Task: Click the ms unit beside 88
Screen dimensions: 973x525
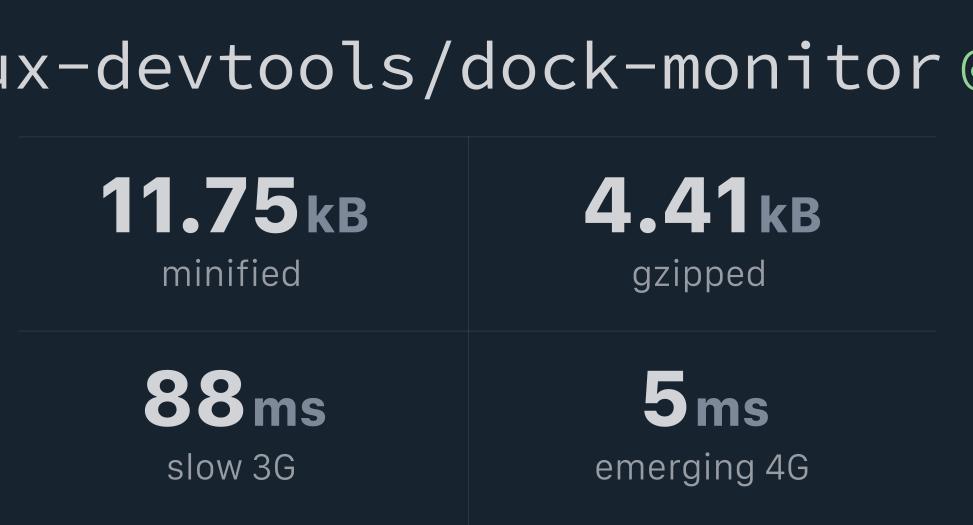Action: (289, 410)
